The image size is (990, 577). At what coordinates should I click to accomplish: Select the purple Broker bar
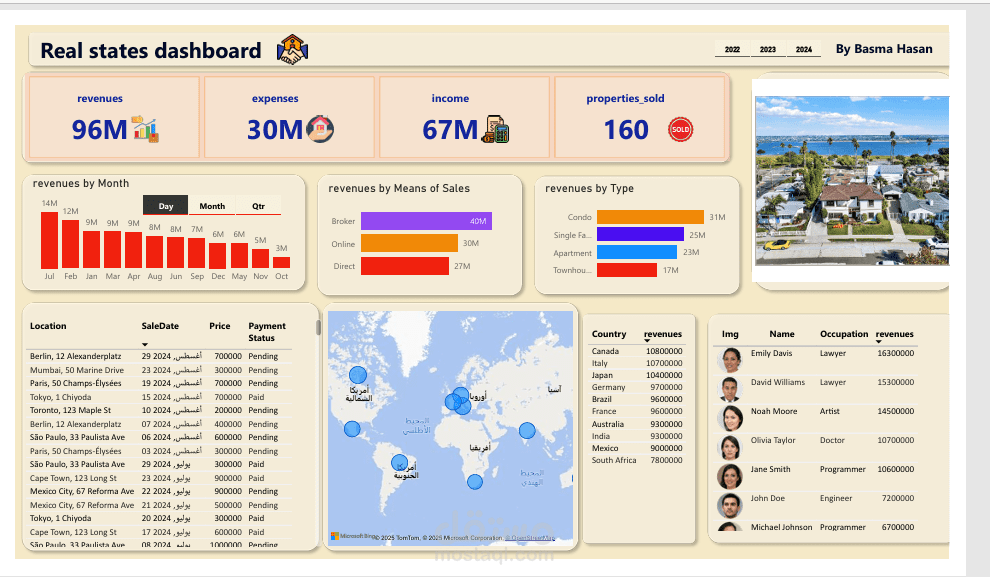426,221
